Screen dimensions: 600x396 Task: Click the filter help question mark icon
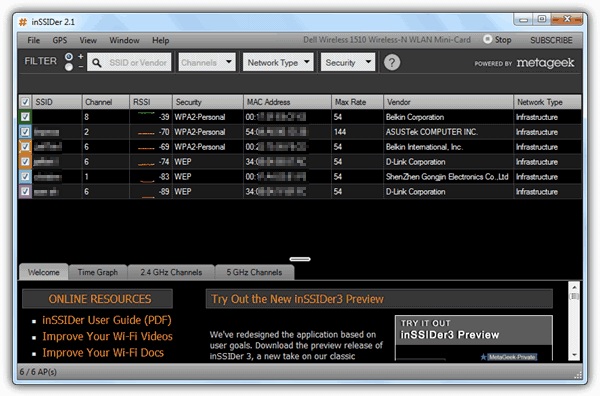(392, 62)
